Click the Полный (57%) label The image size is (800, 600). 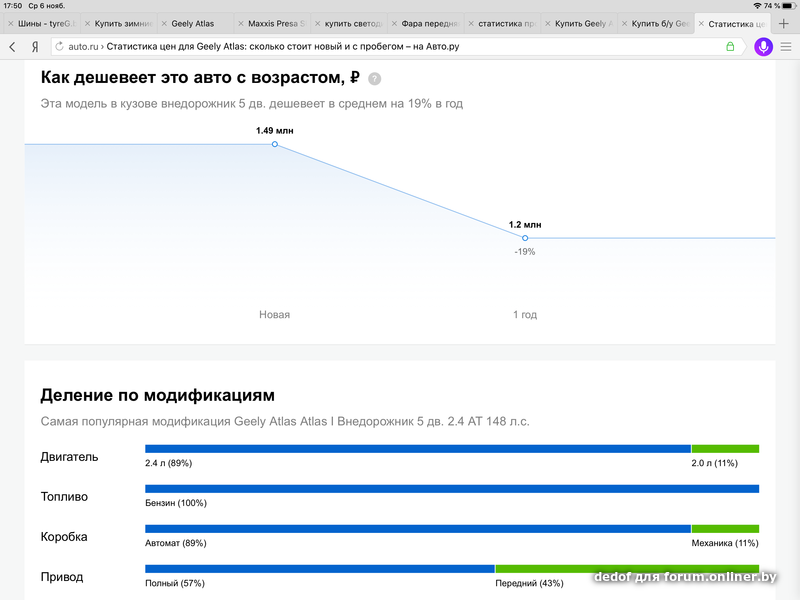tap(175, 583)
